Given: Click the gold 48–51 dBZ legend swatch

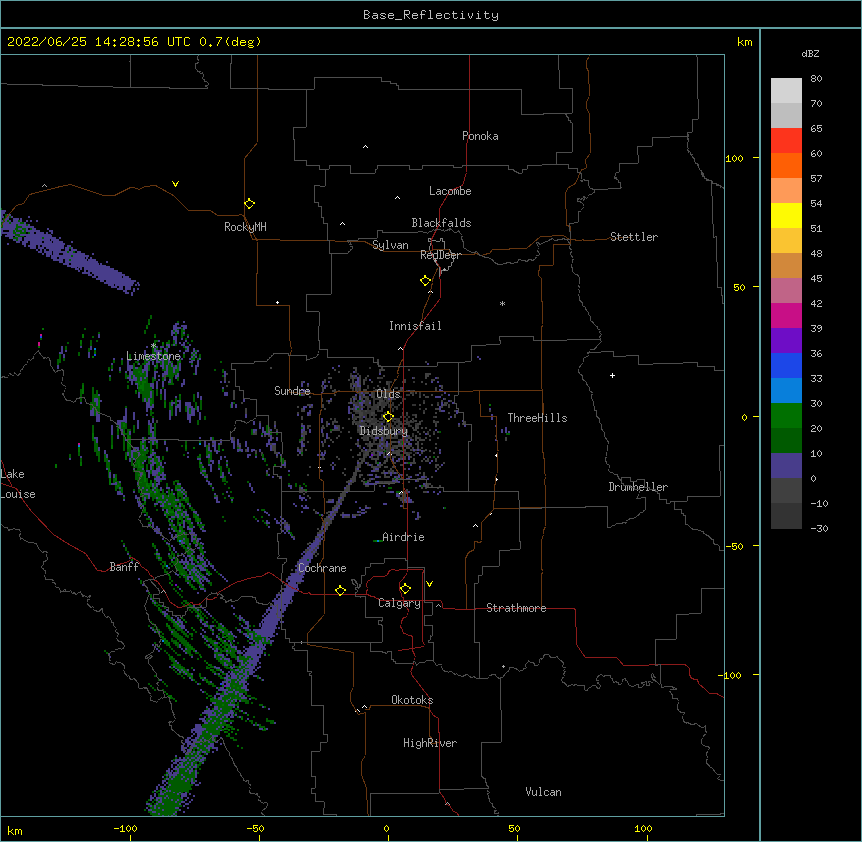Looking at the screenshot, I should 786,241.
